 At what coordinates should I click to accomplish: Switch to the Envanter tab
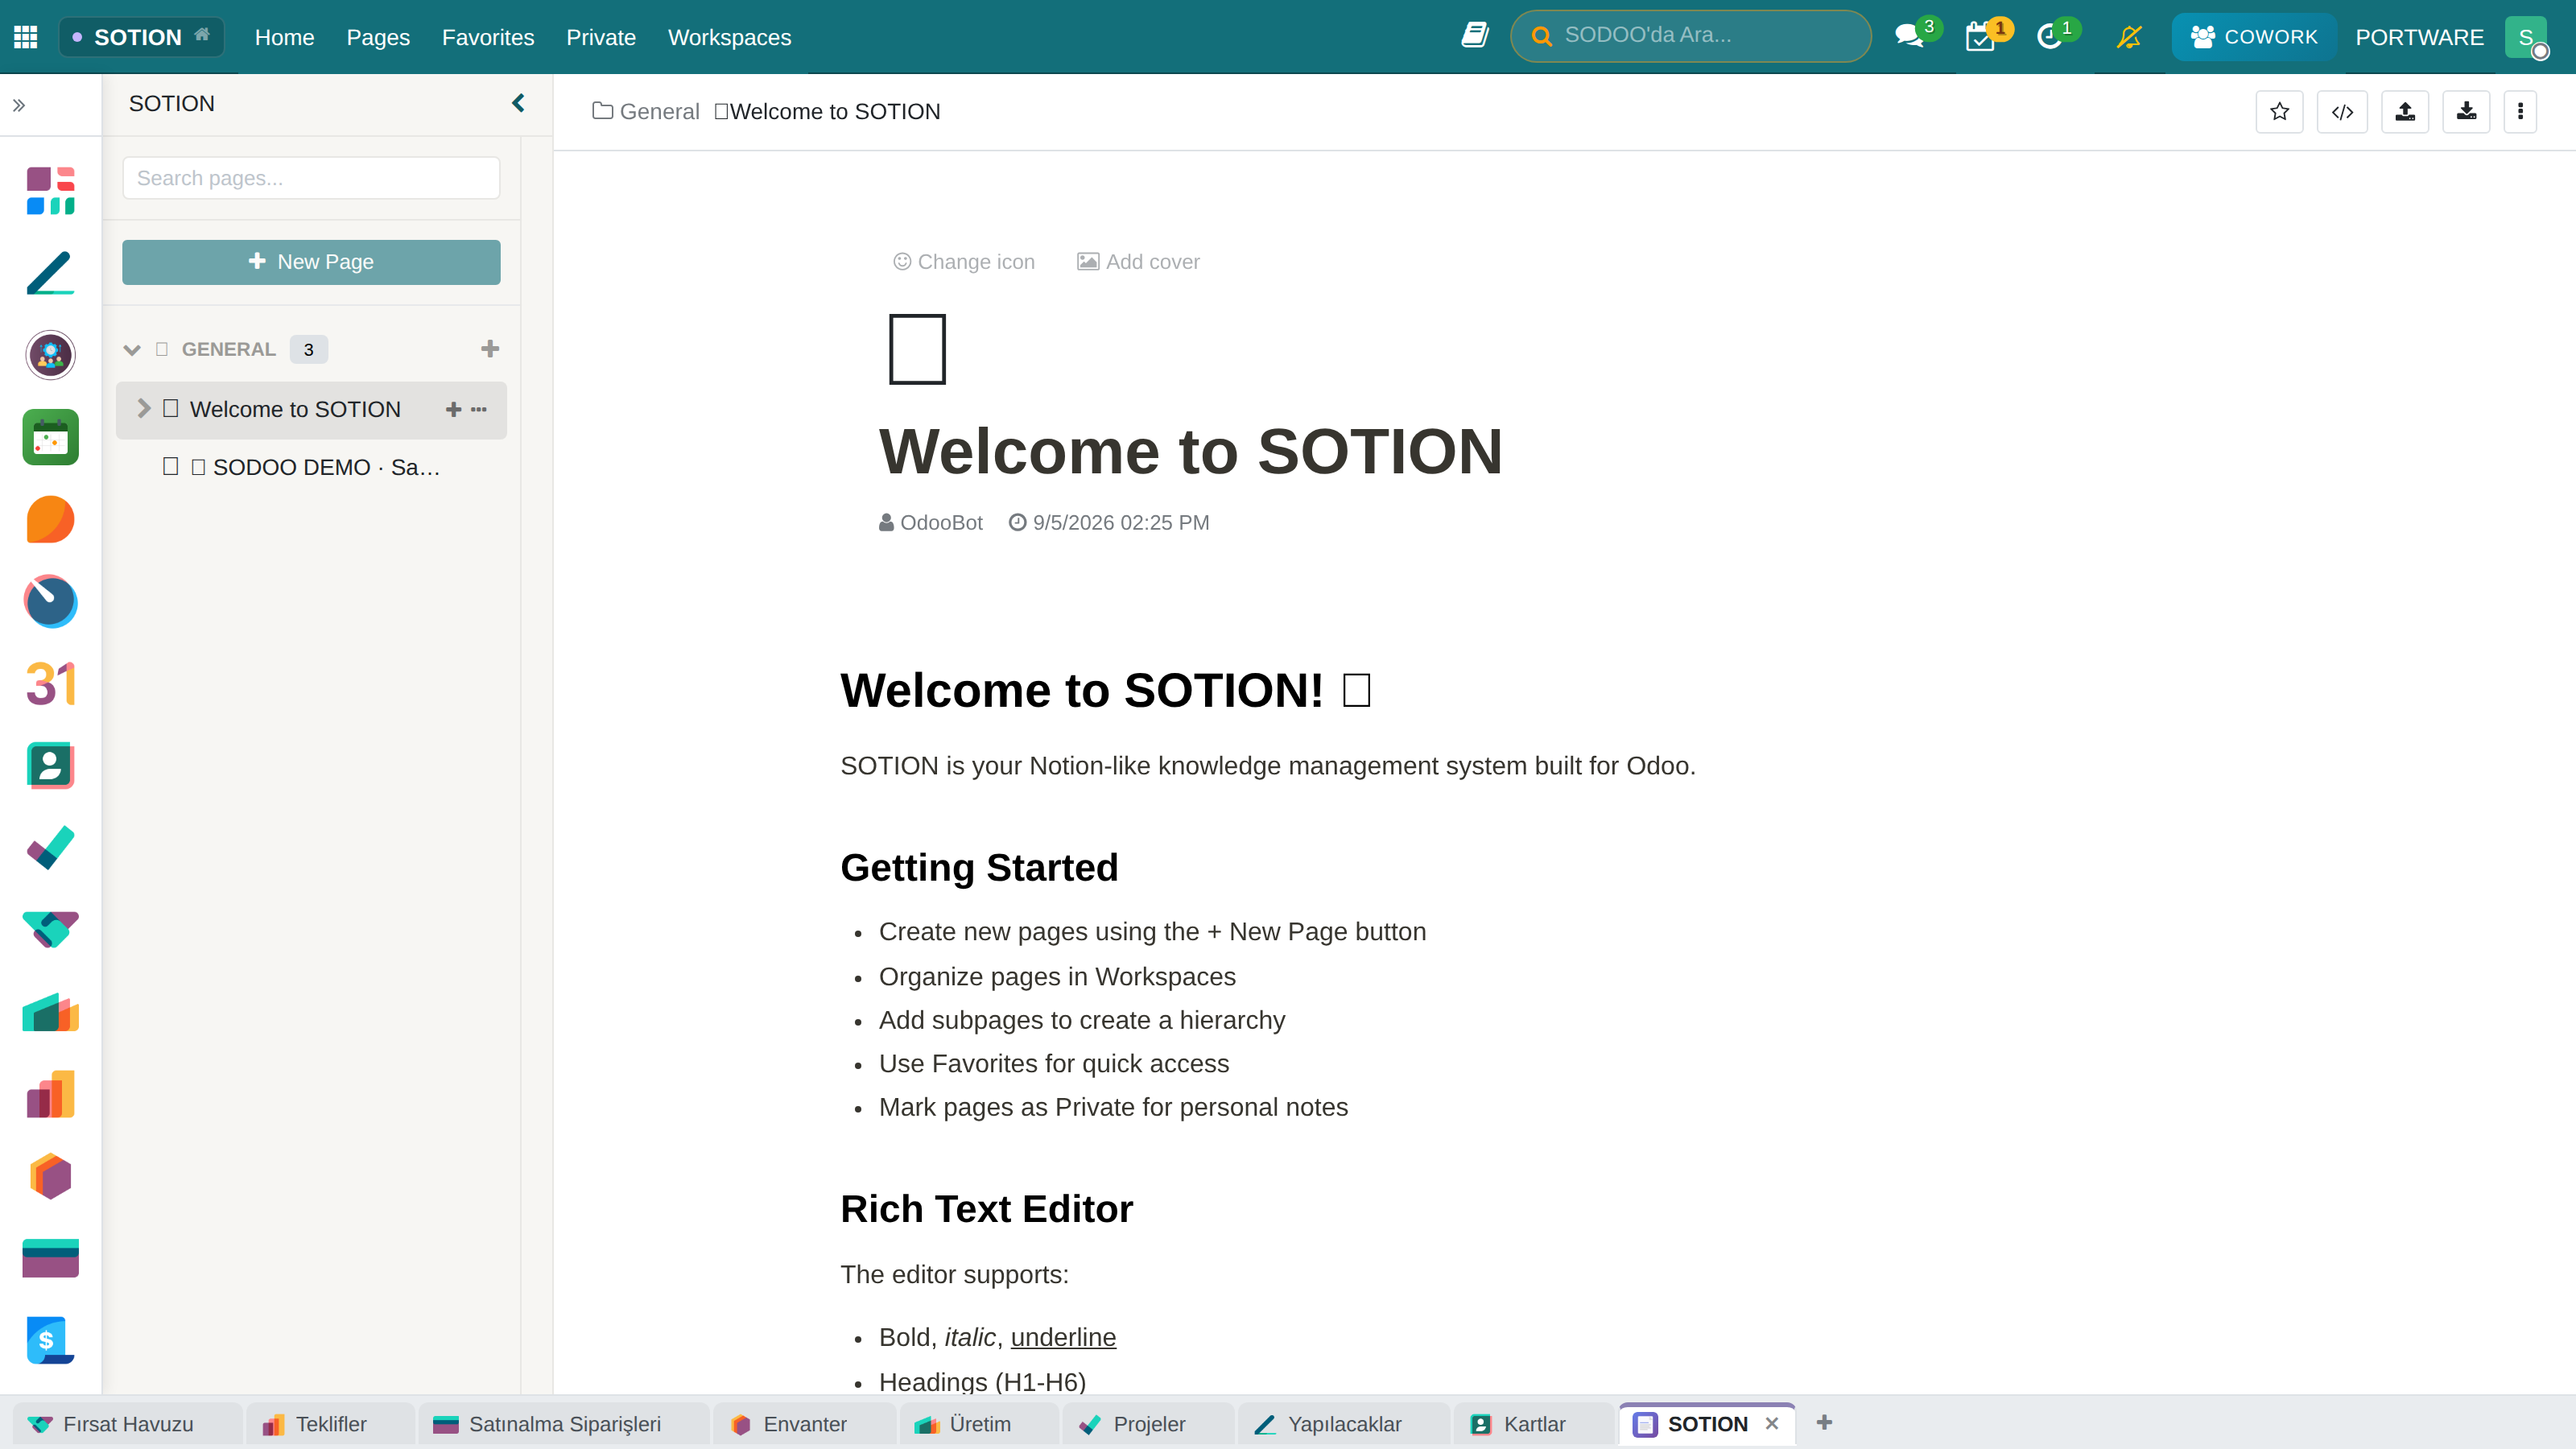pyautogui.click(x=804, y=1424)
